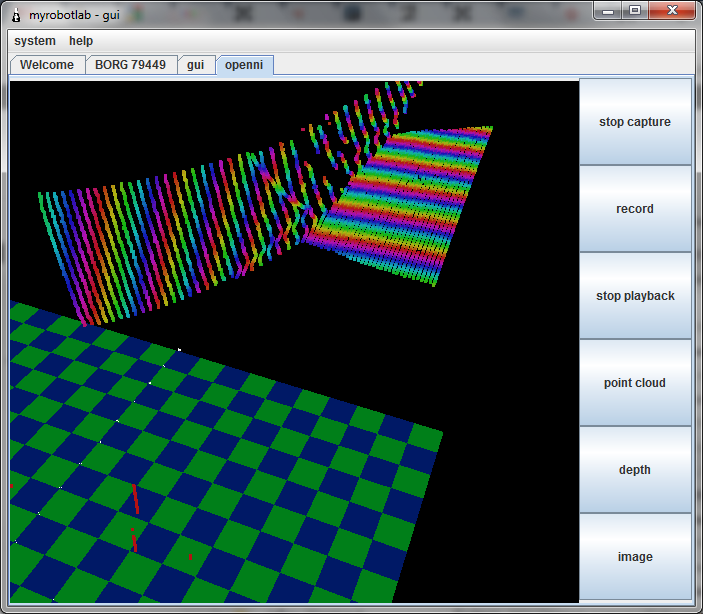Switch to the Welcome tab
Image resolution: width=703 pixels, height=614 pixels.
coord(47,65)
